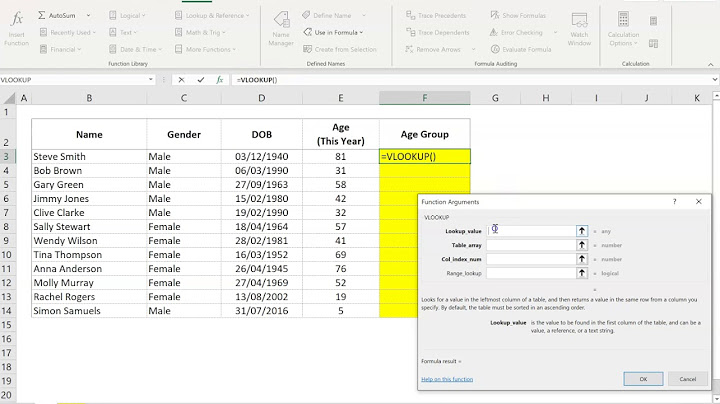Open the Watch Window

(x=579, y=28)
